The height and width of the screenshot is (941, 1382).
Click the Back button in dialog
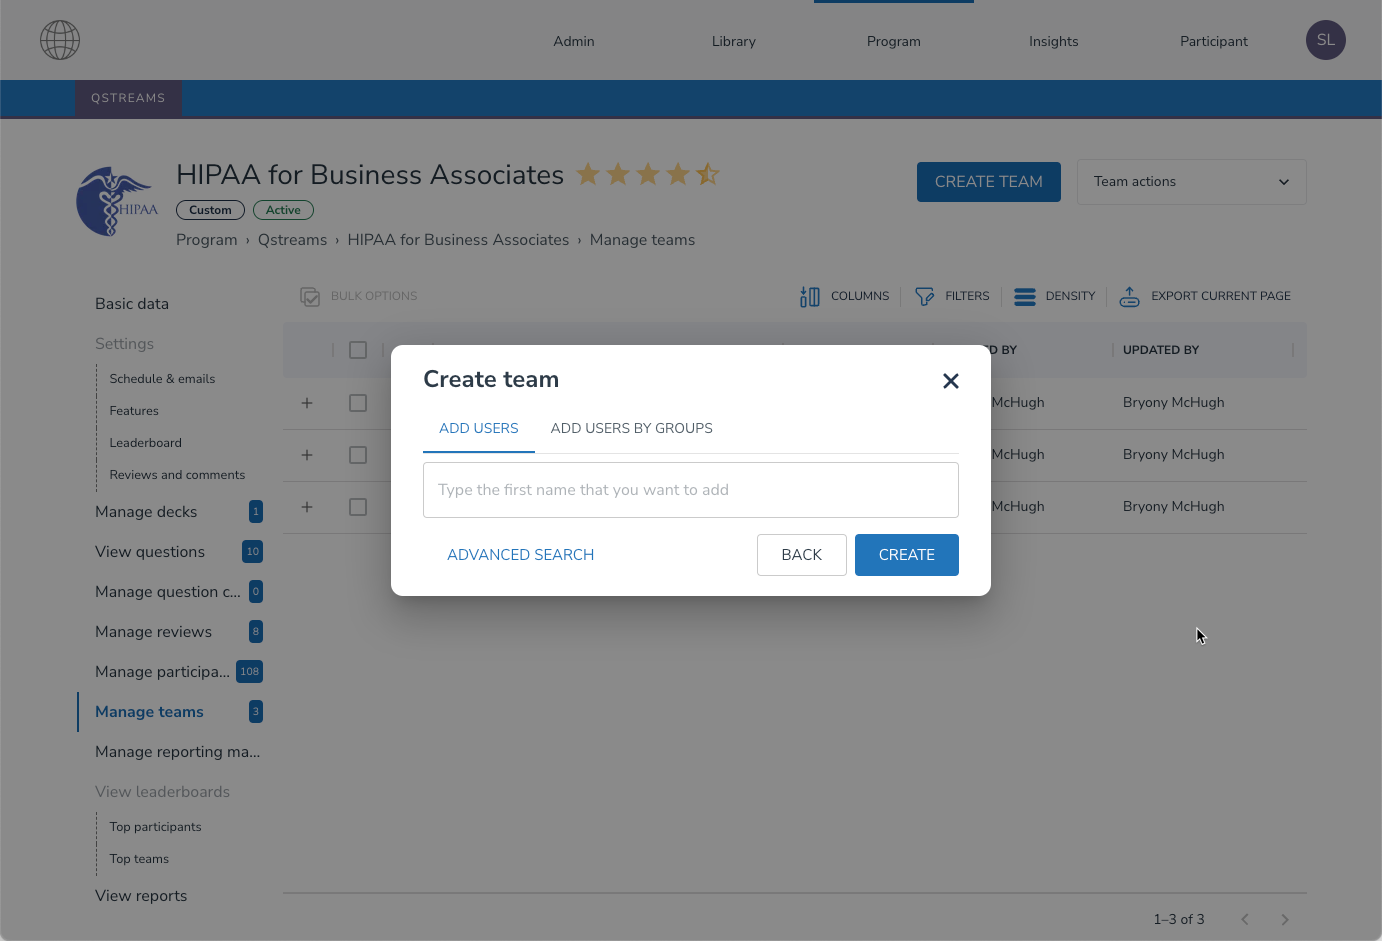click(x=802, y=555)
